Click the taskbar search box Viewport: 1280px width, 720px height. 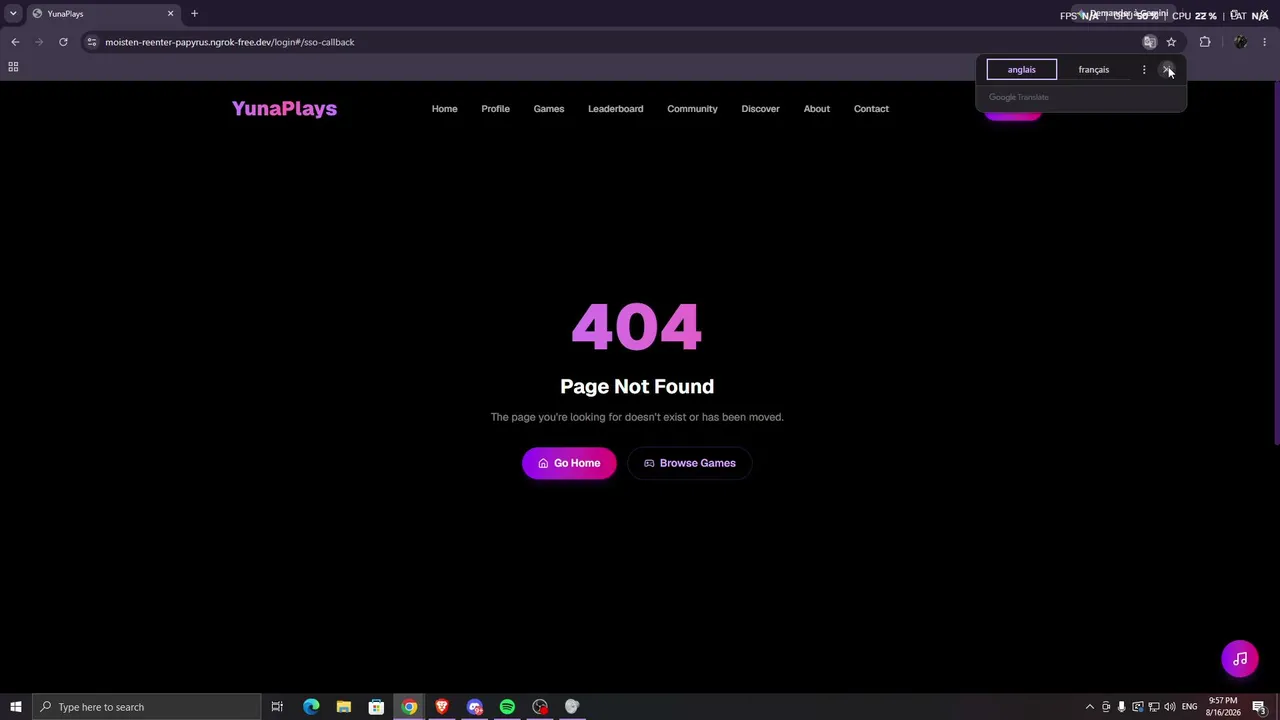pyautogui.click(x=146, y=707)
